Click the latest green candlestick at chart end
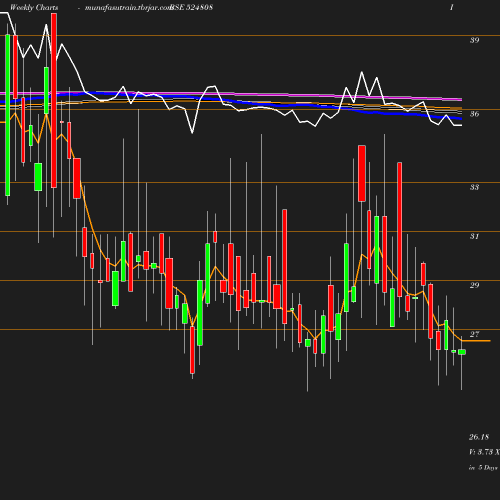The height and width of the screenshot is (500, 500). pyautogui.click(x=462, y=352)
